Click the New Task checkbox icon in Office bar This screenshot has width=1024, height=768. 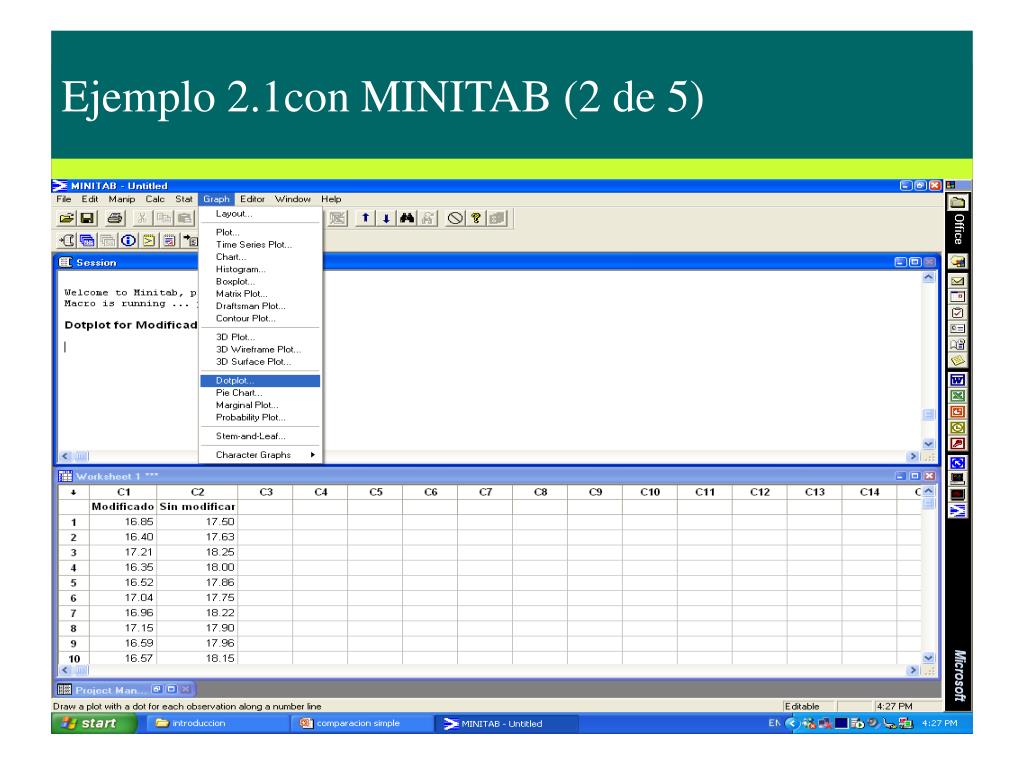point(957,313)
